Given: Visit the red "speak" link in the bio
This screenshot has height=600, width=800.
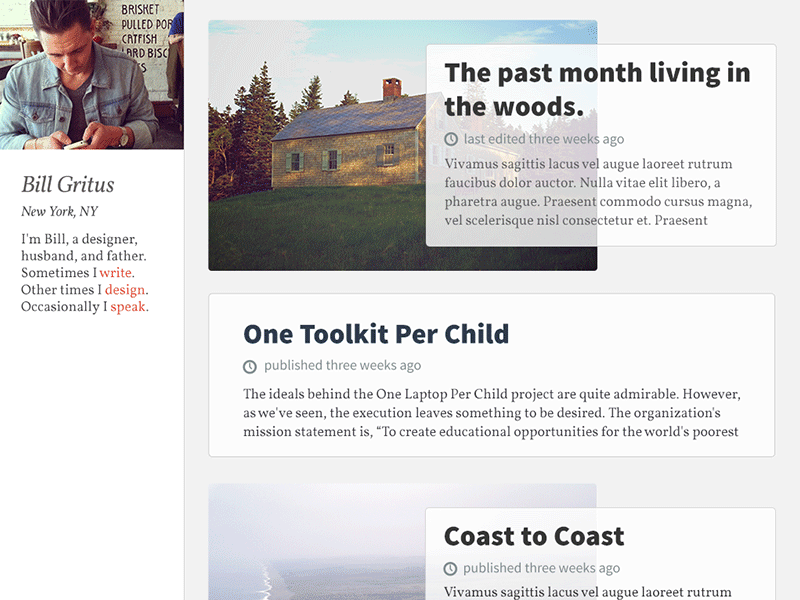Looking at the screenshot, I should point(128,307).
